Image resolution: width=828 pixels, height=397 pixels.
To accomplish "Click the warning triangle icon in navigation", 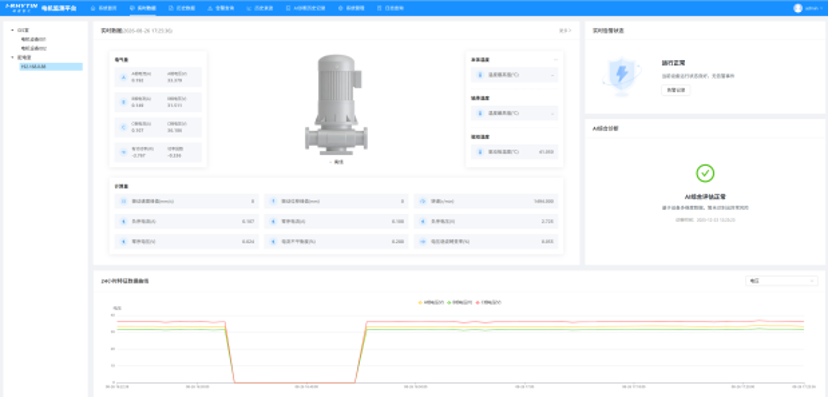I will click(210, 8).
